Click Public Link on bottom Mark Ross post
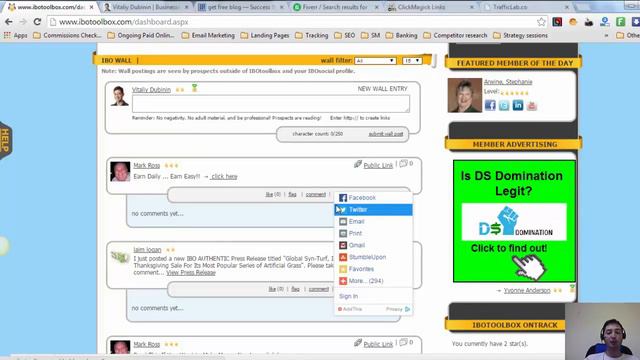Viewport: 640px width, 360px height. (378, 344)
